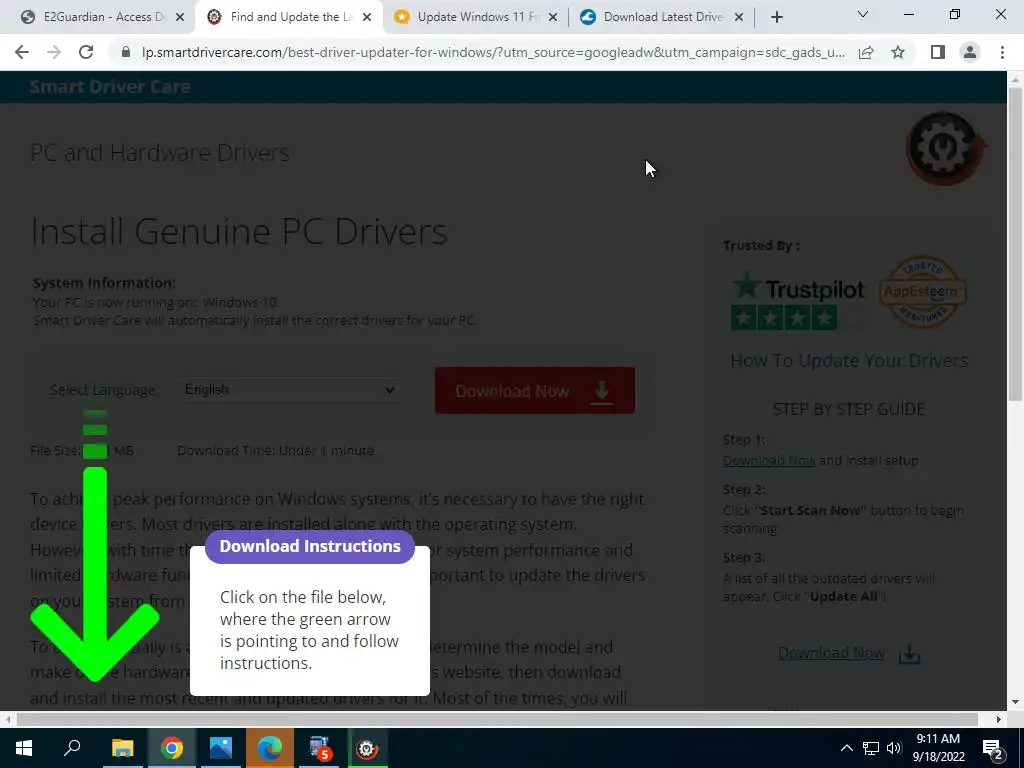Close the E2Guardian tab
This screenshot has height=768, width=1024.
click(180, 17)
